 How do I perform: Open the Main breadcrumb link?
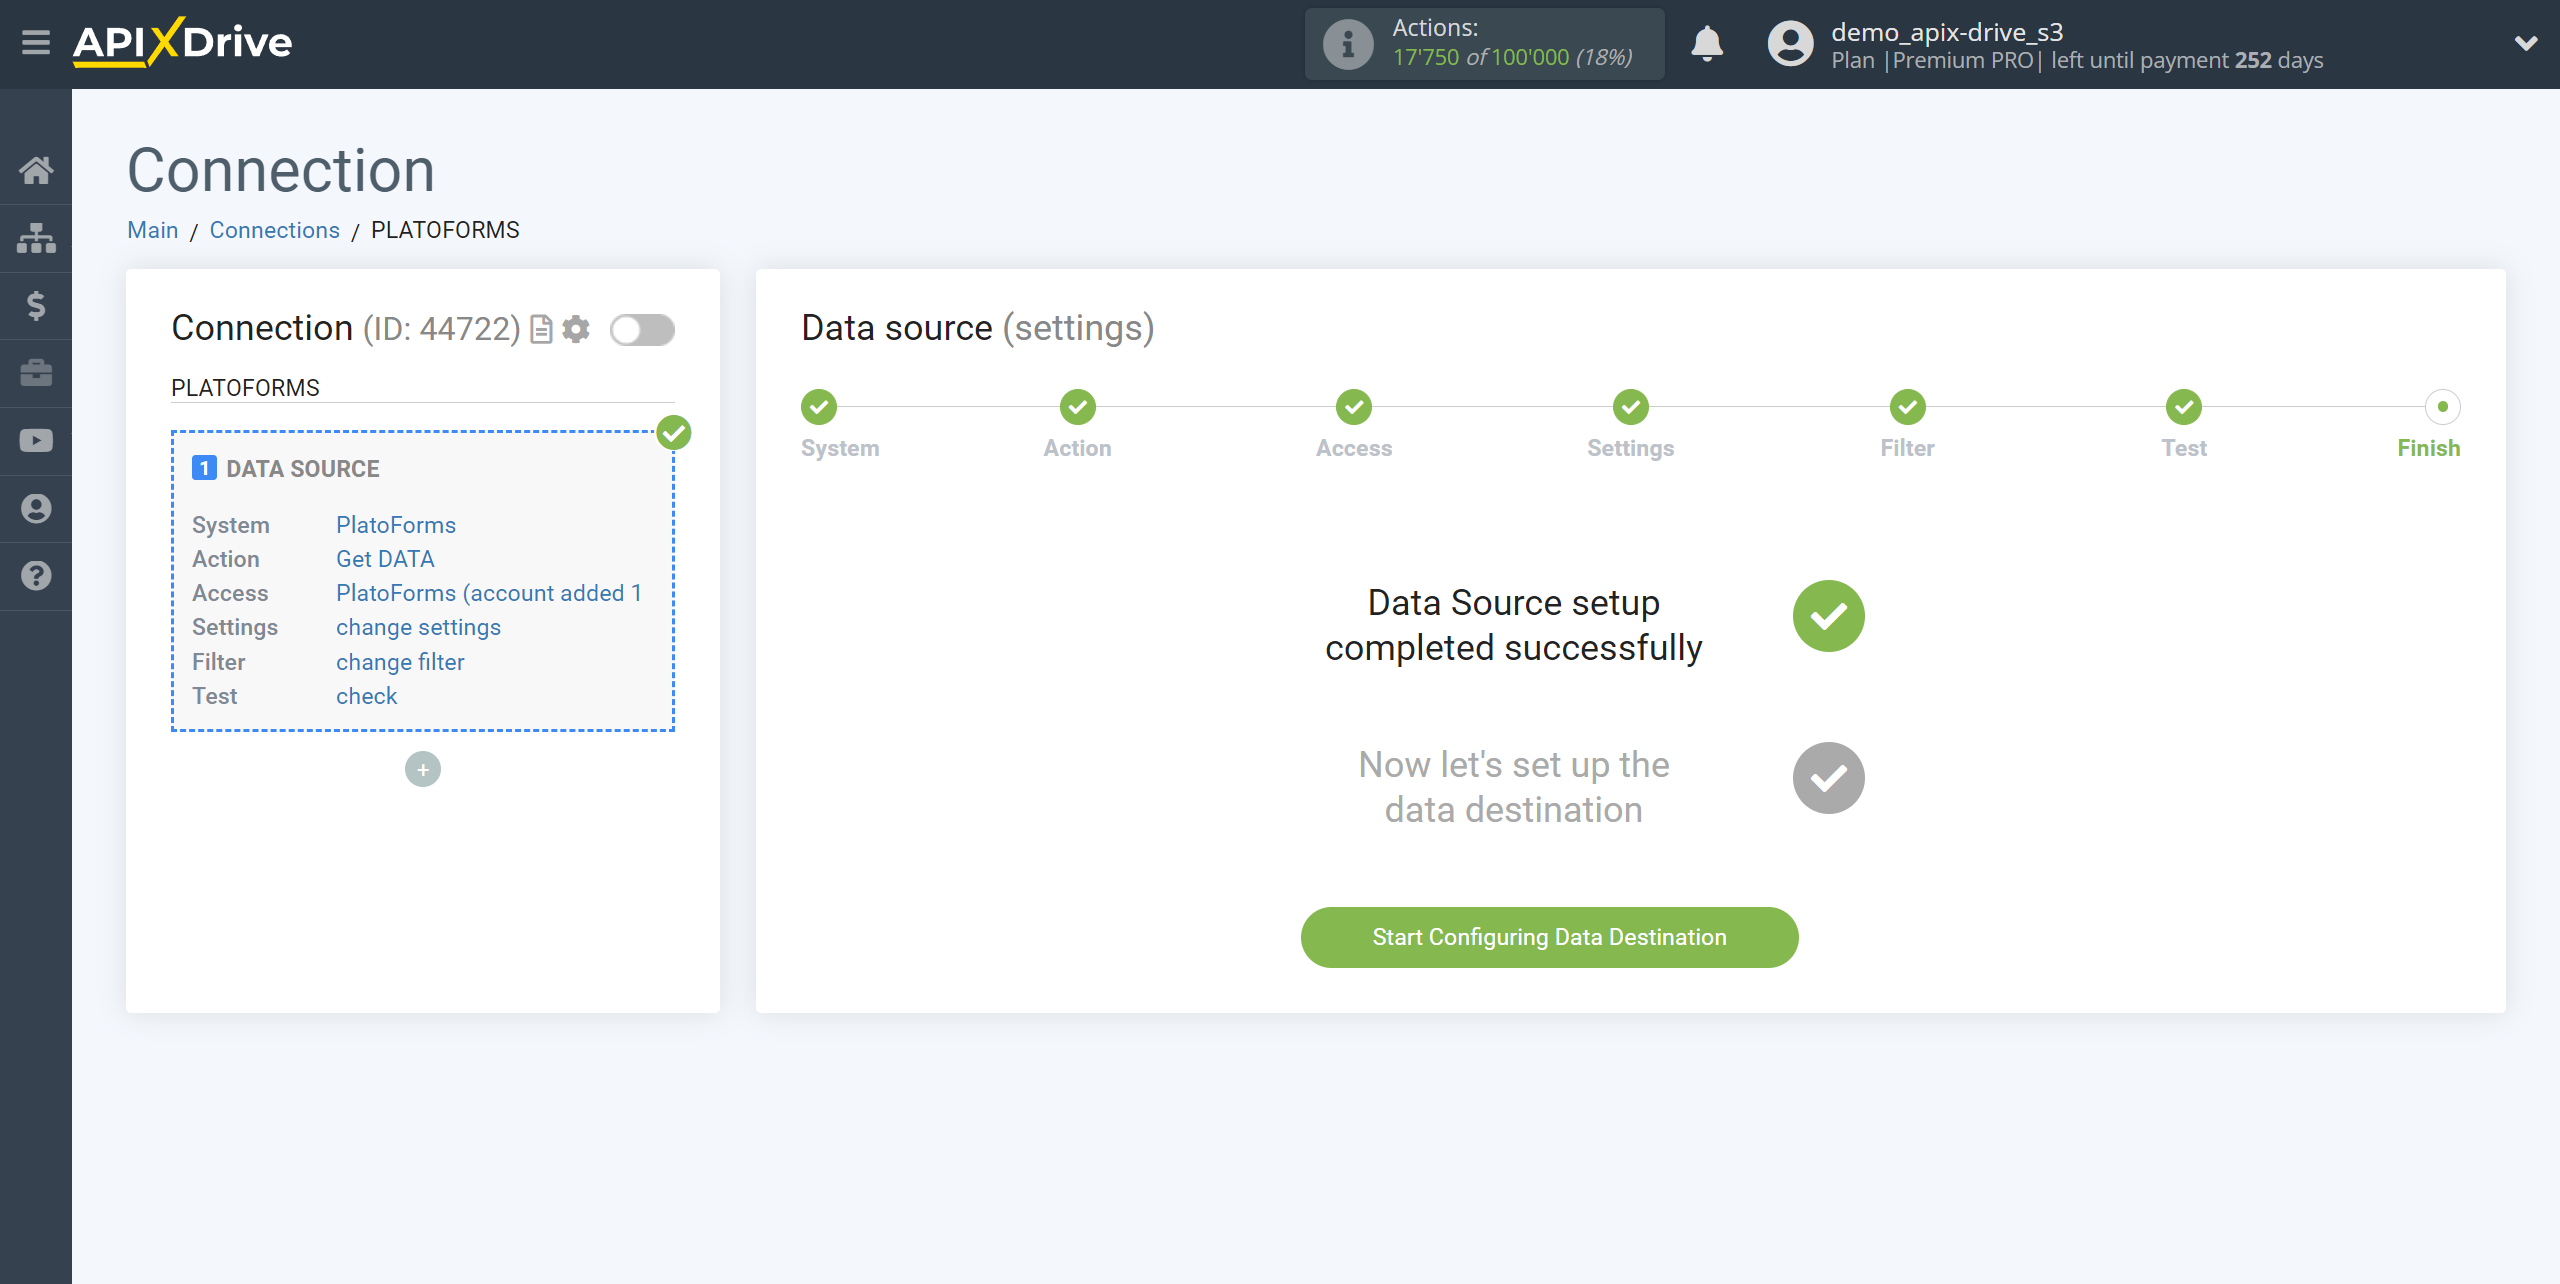pos(152,229)
